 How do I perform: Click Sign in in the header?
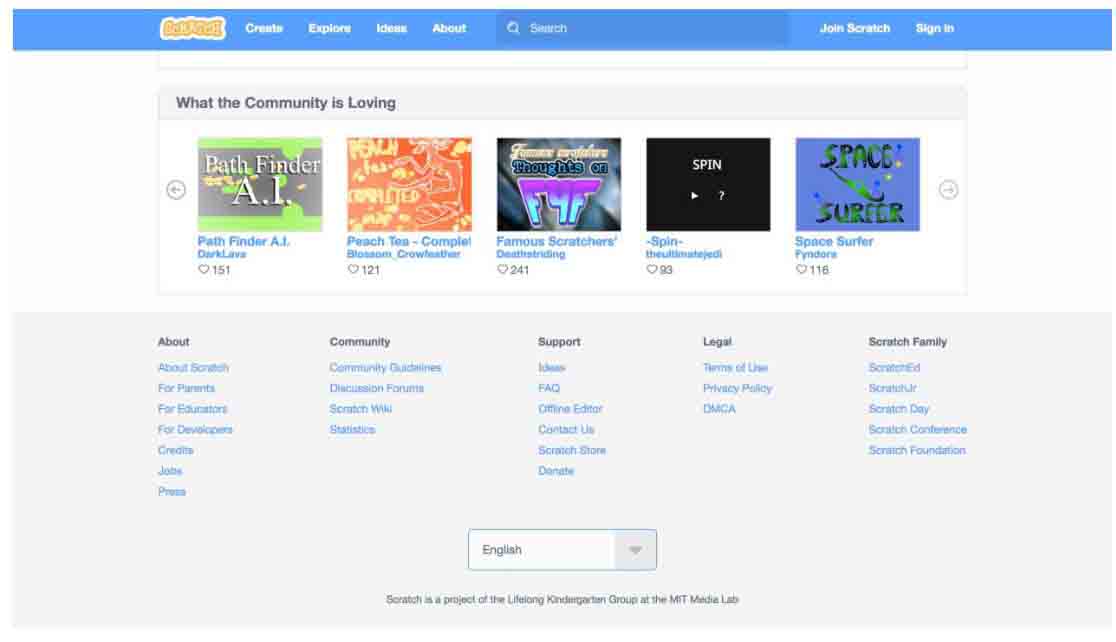coord(935,28)
